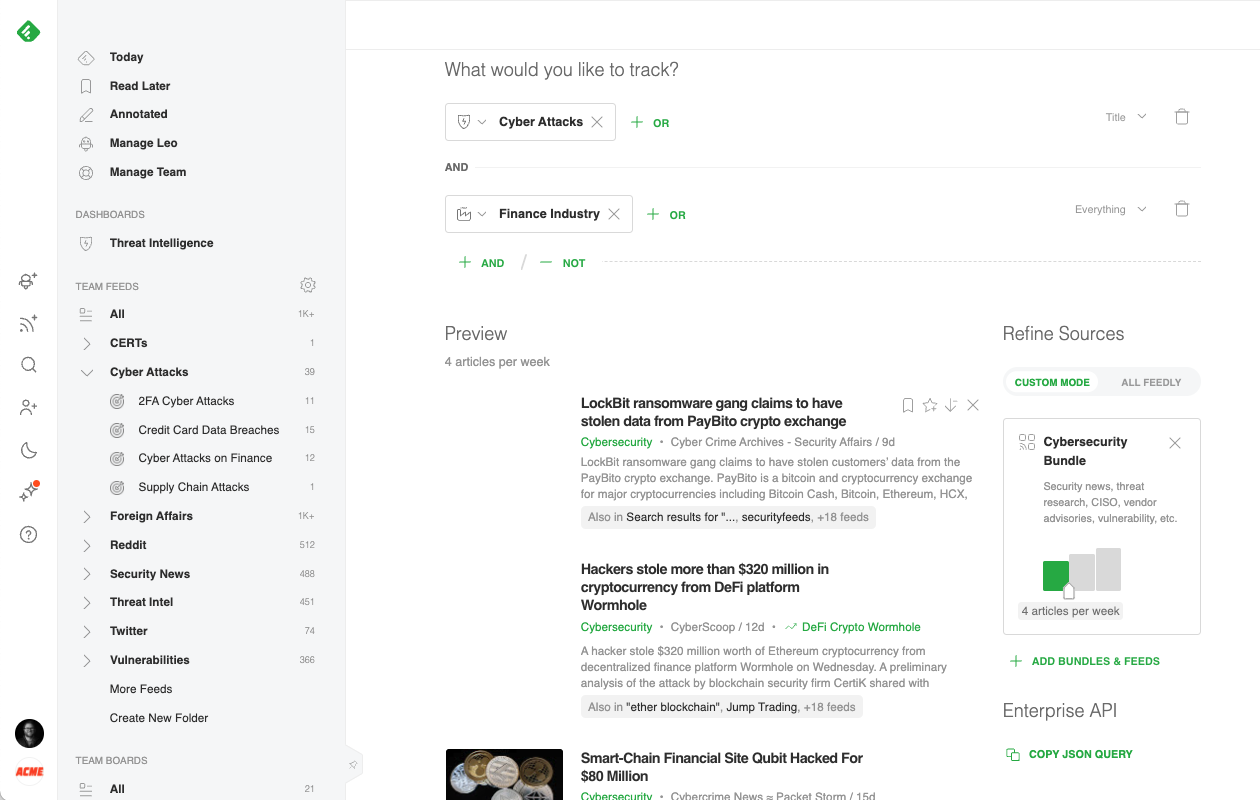Open the Title scope dropdown
1260x800 pixels.
1126,117
